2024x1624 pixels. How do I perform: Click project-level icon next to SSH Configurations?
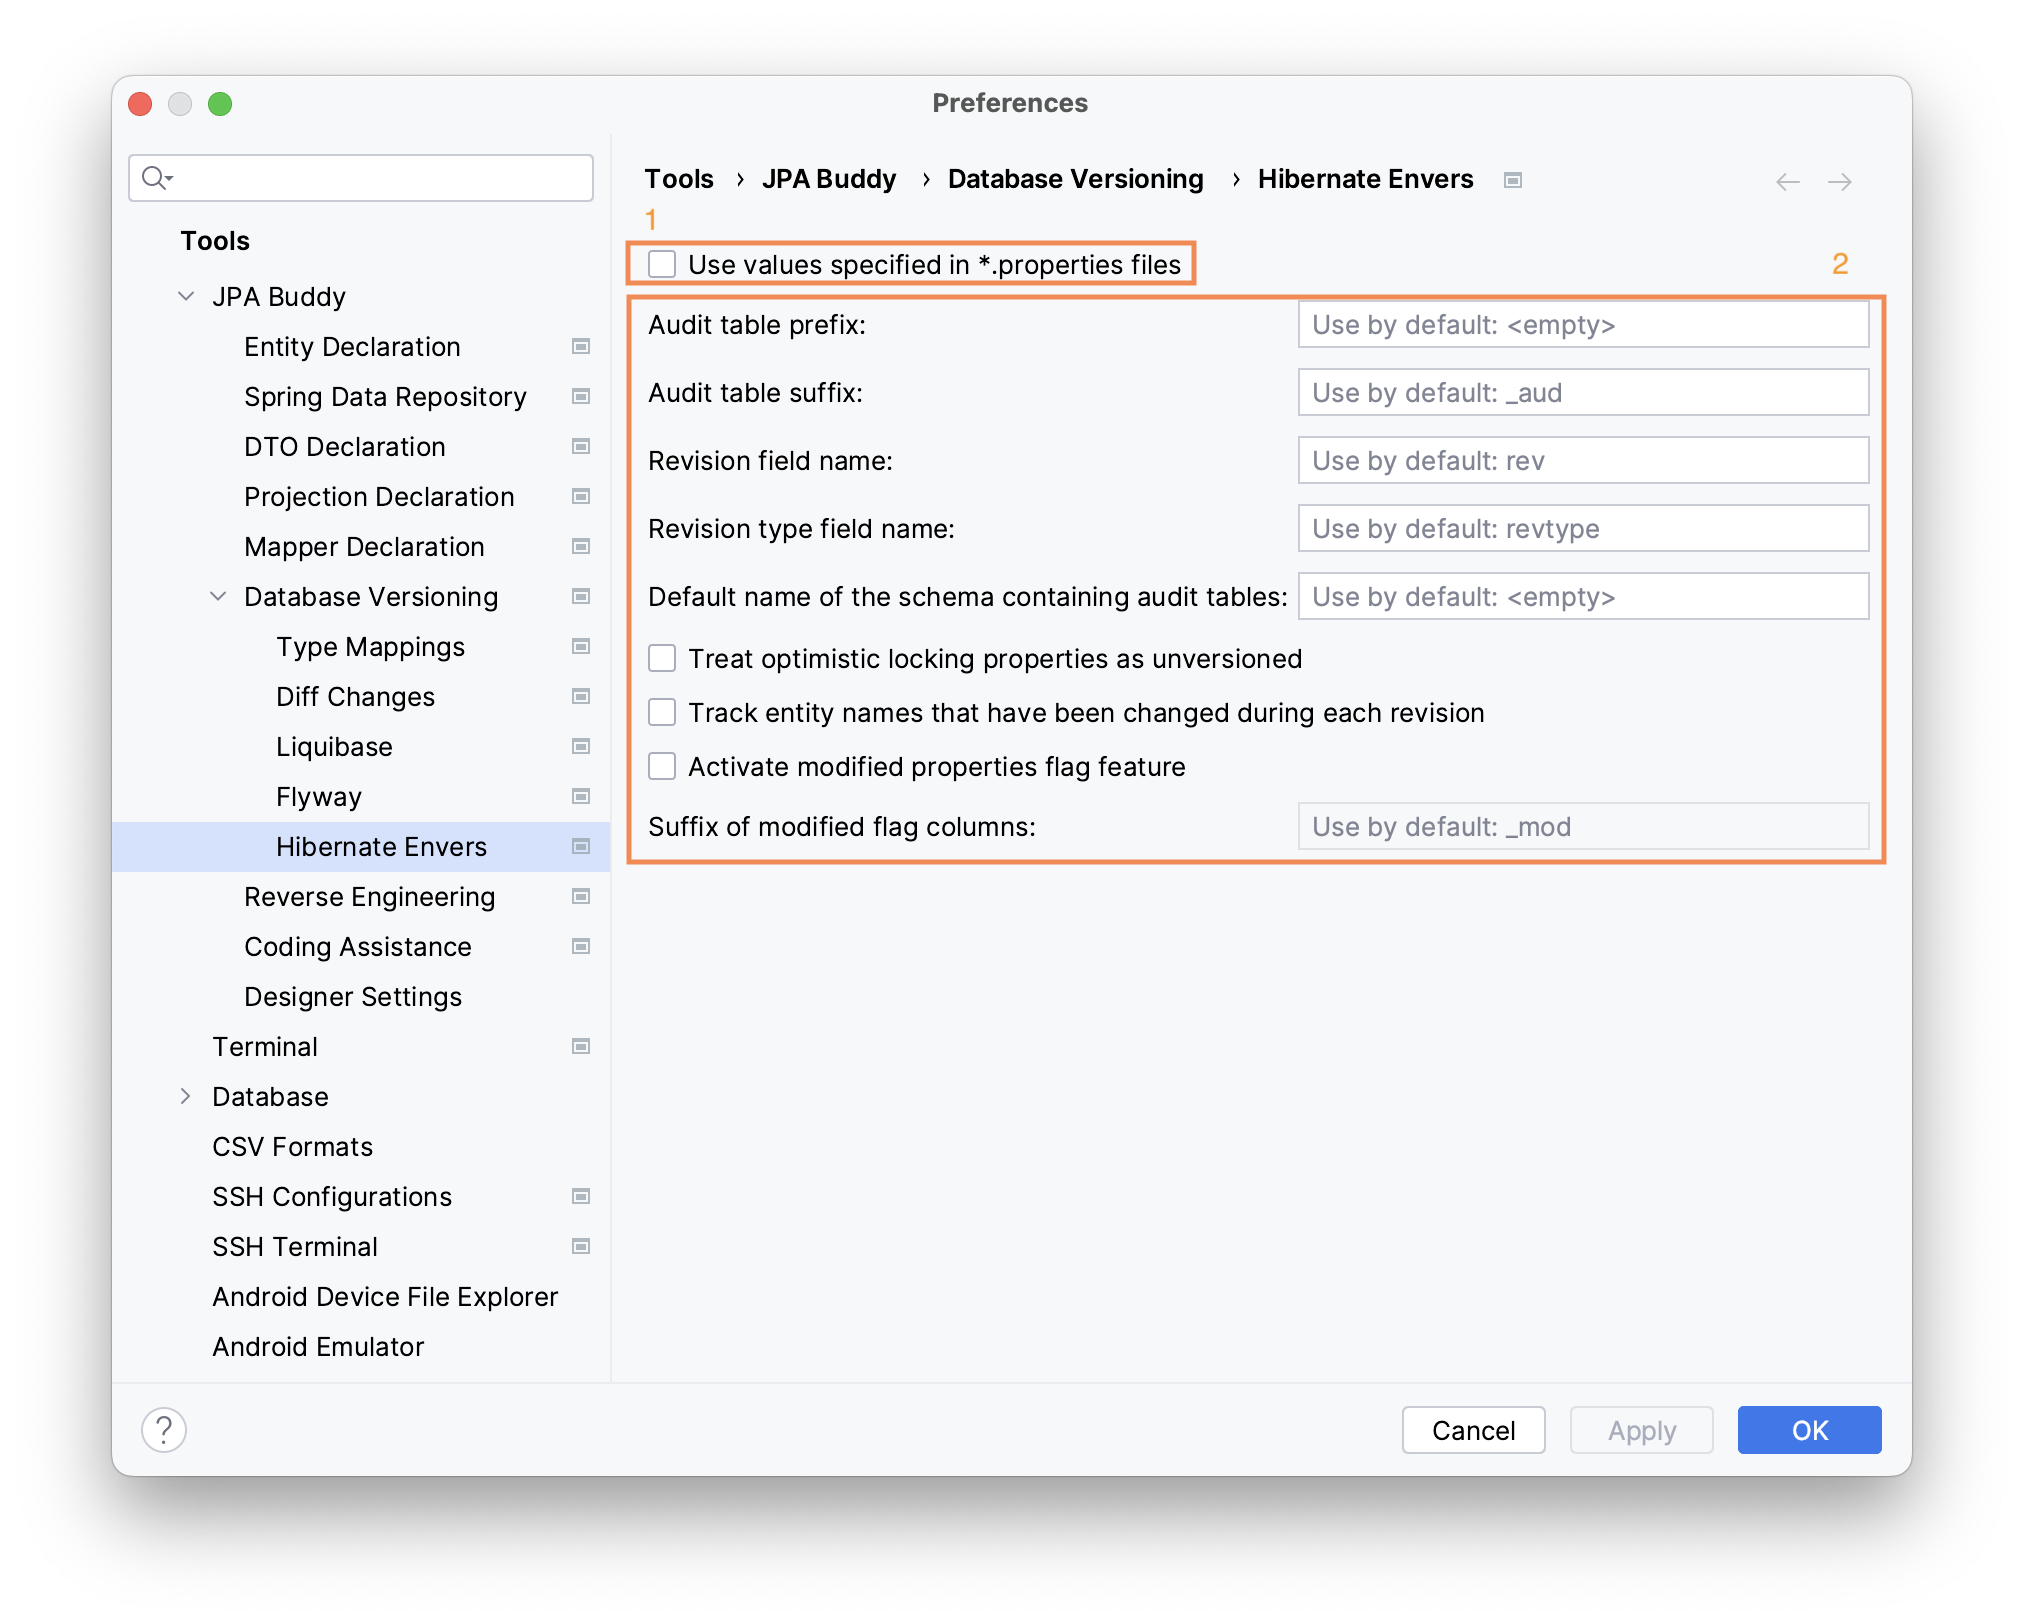[580, 1196]
